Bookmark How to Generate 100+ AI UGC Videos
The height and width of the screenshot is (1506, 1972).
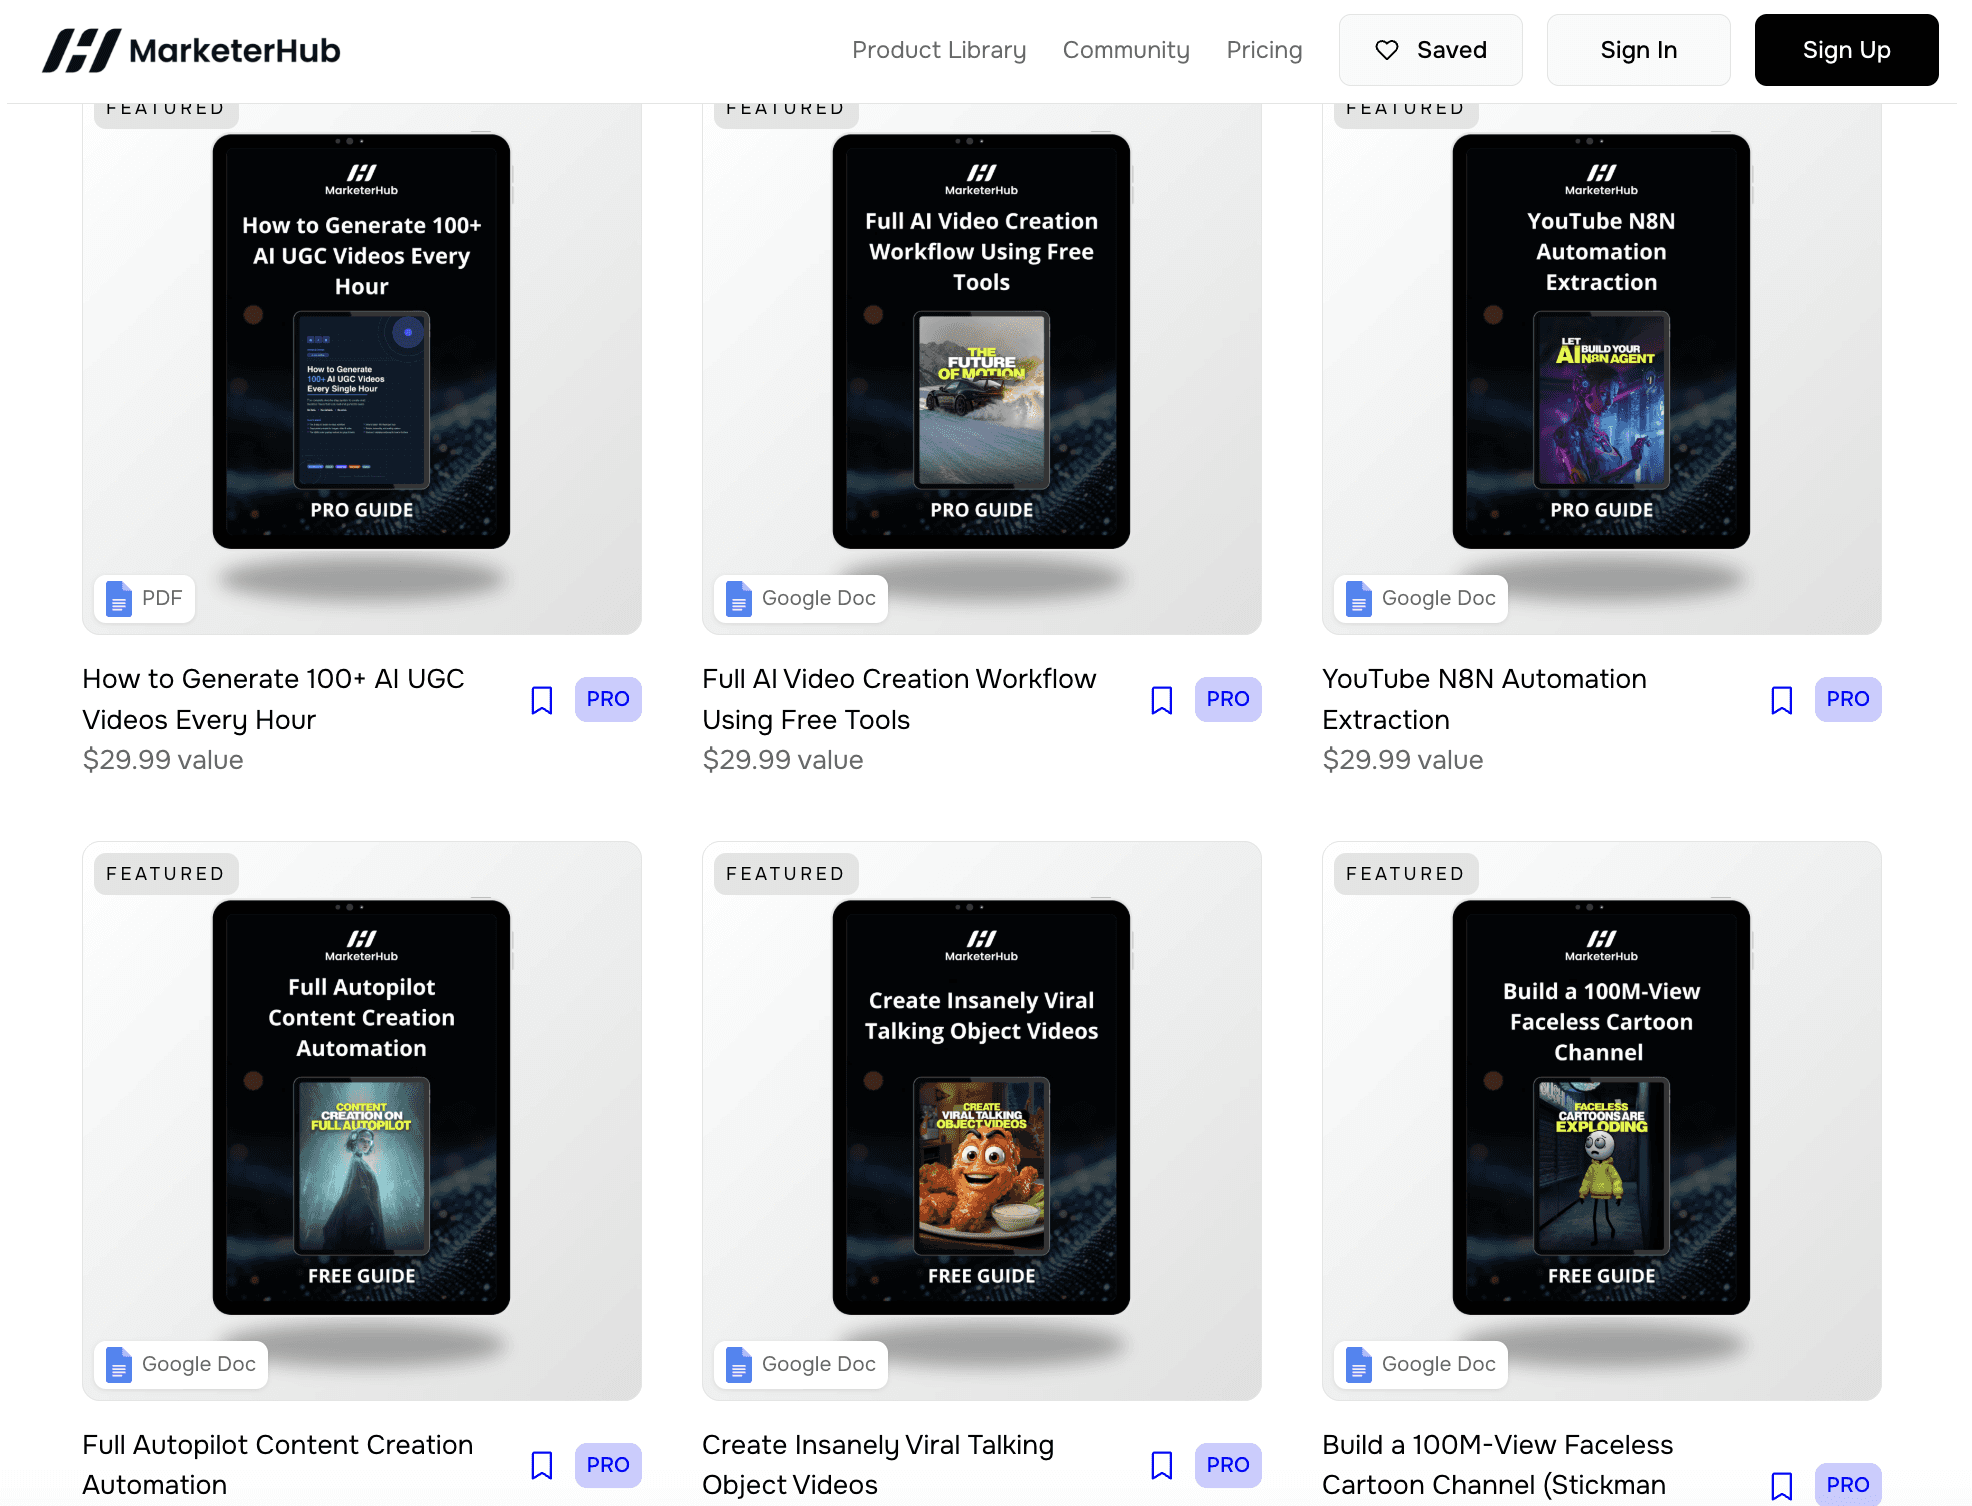tap(542, 700)
